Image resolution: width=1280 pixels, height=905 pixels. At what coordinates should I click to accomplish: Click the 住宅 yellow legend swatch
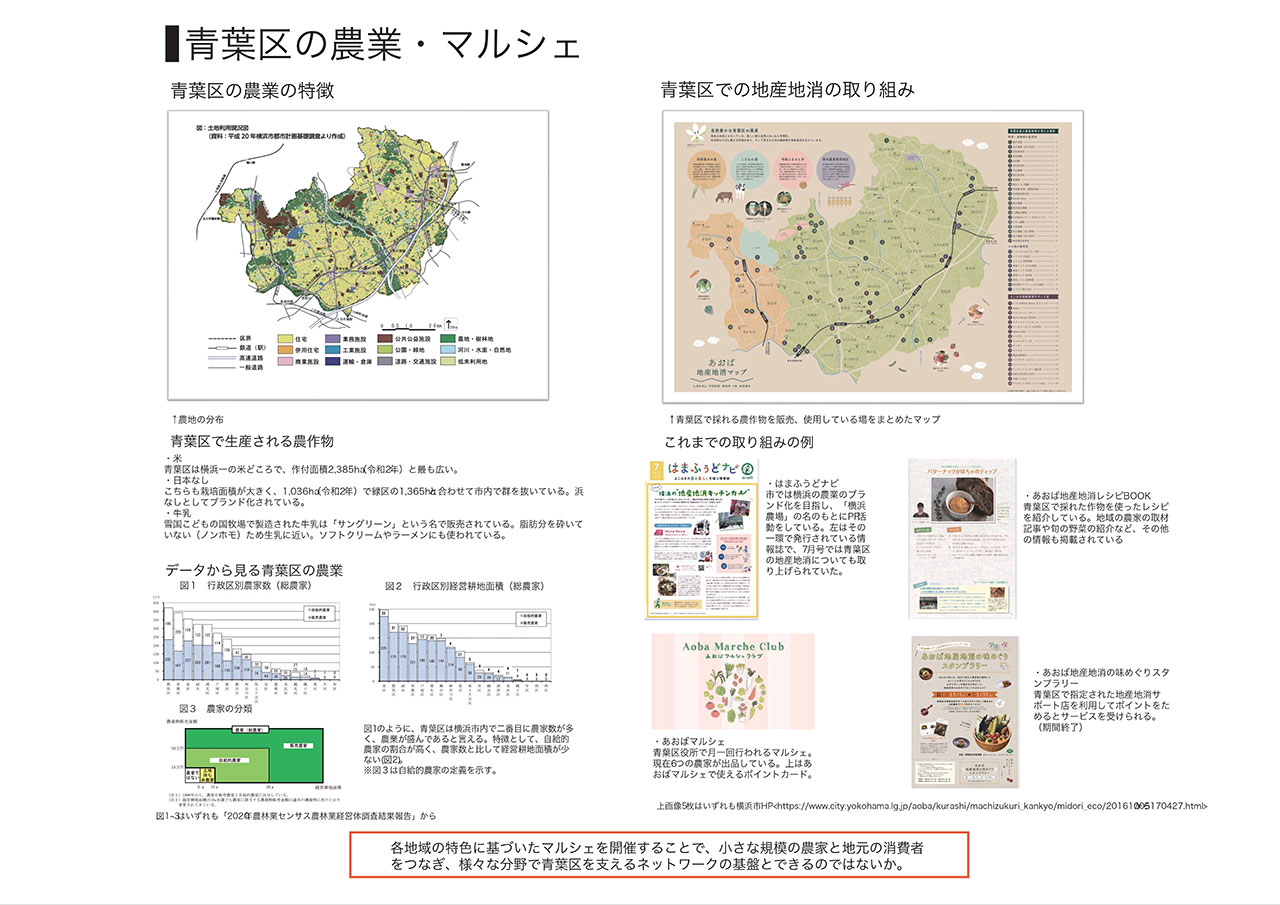(x=285, y=339)
